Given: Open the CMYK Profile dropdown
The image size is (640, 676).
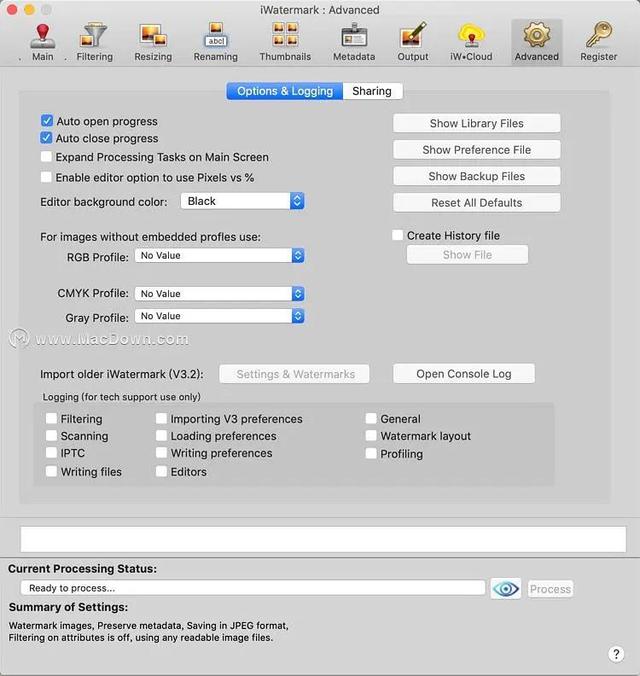Looking at the screenshot, I should tap(220, 294).
